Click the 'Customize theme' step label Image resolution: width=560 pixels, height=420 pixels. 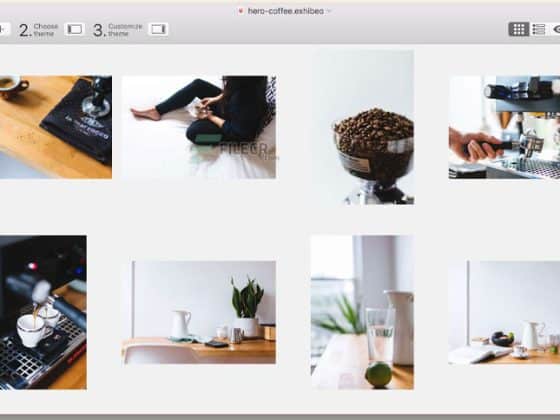coord(125,30)
